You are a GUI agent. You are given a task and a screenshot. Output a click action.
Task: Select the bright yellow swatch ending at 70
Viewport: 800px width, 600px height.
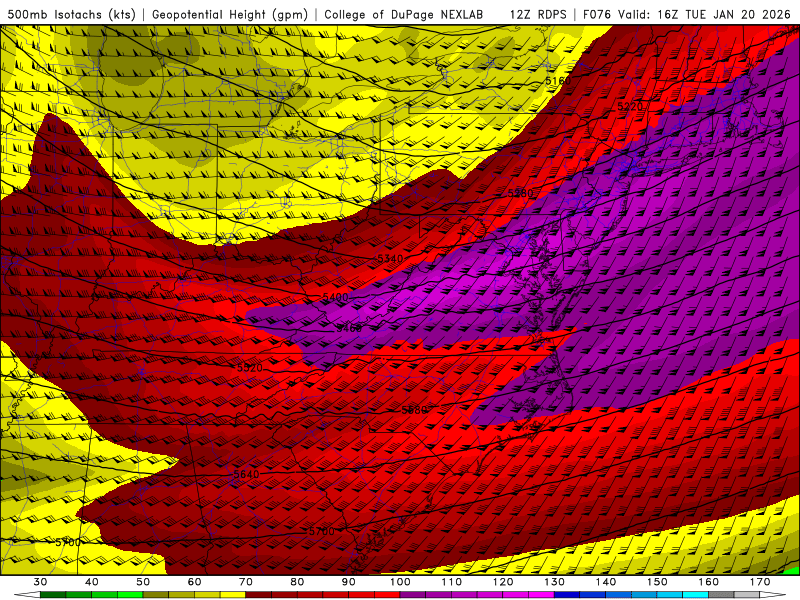tap(233, 595)
